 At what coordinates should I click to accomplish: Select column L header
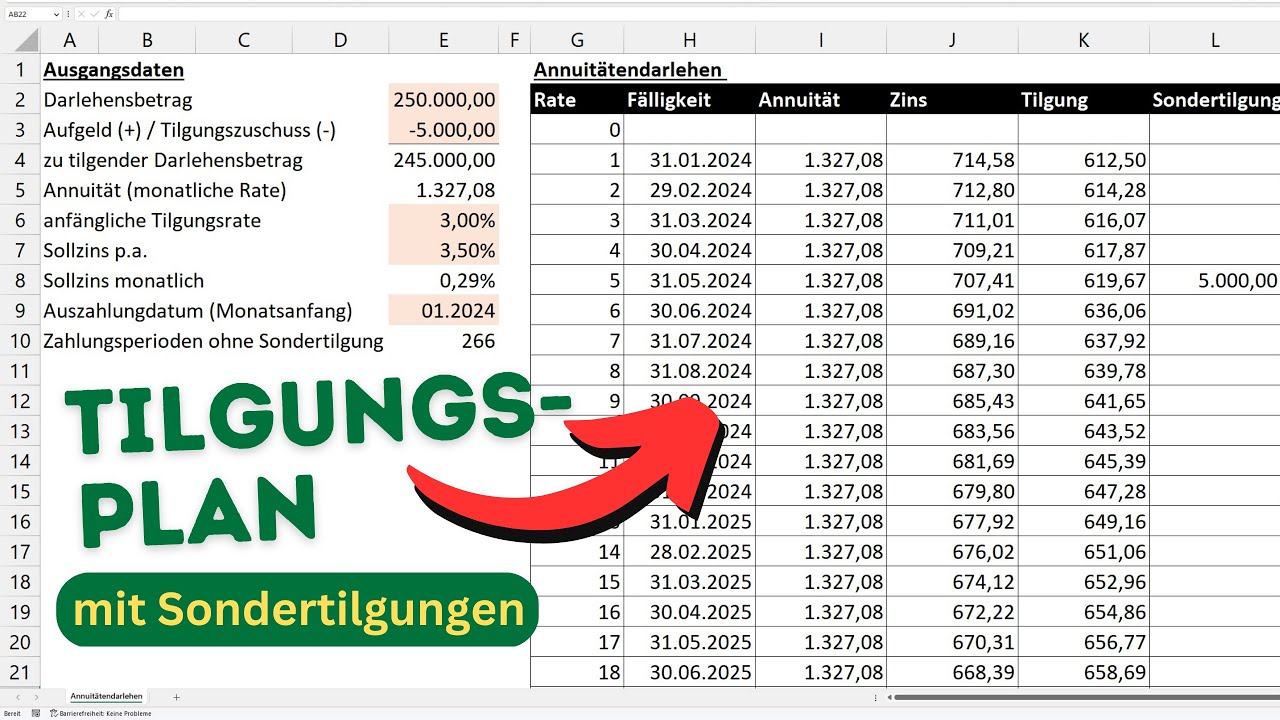(1215, 40)
